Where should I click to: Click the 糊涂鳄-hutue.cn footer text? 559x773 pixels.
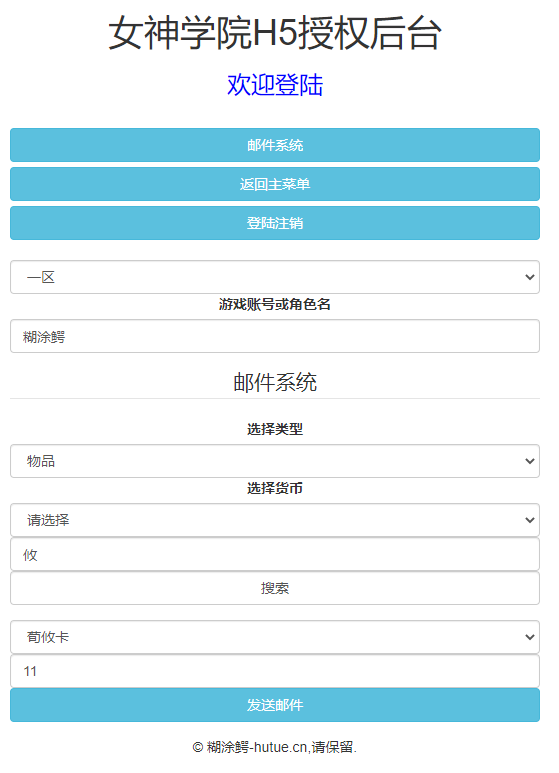[257, 747]
